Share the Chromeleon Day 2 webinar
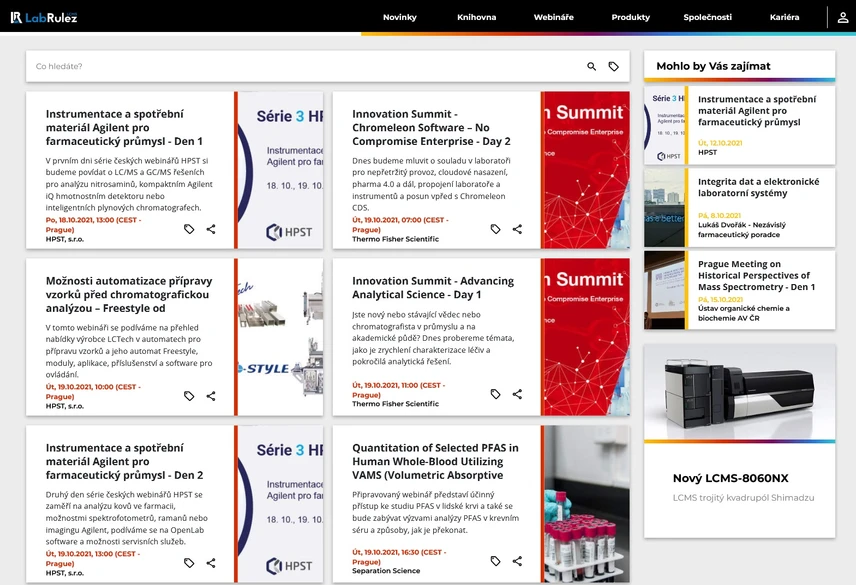Image resolution: width=856 pixels, height=585 pixels. [x=517, y=229]
